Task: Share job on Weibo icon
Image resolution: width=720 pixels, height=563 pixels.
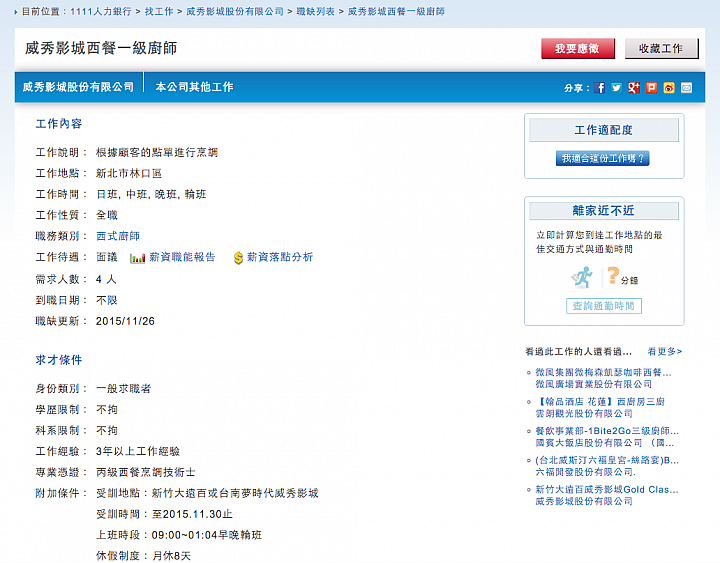Action: (669, 88)
